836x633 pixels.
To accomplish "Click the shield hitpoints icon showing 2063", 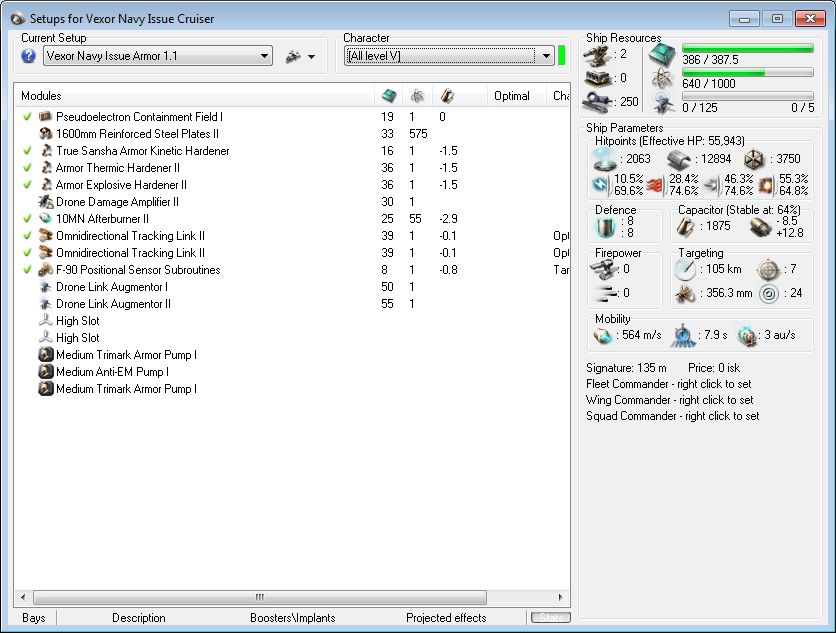I will point(605,158).
